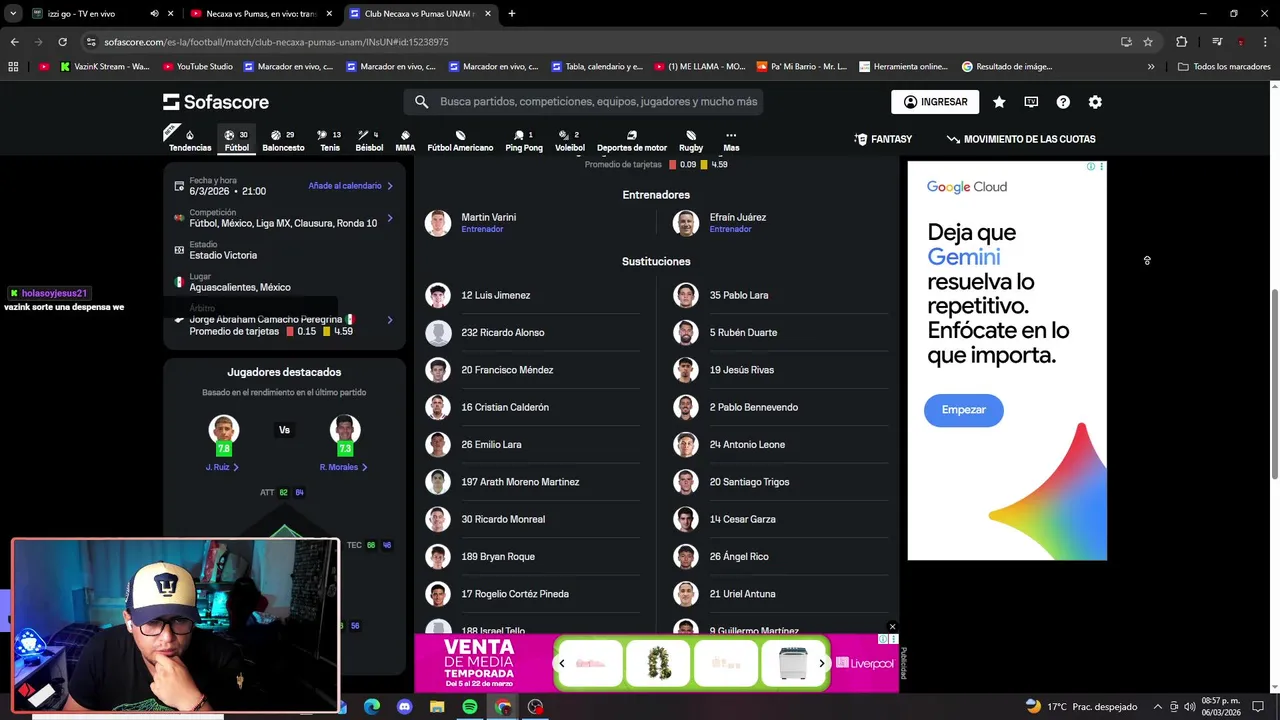Open favorites star icon in Sofascore header
Viewport: 1280px width, 720px height.
999,102
